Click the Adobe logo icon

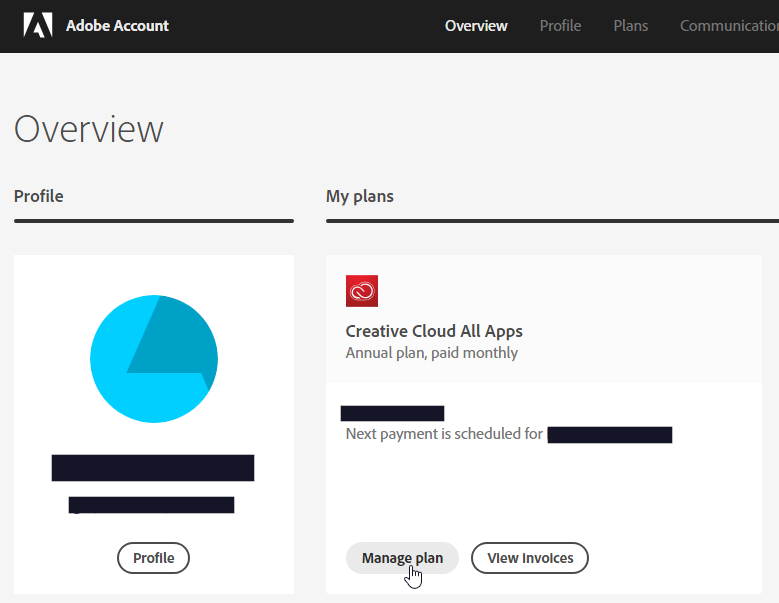pyautogui.click(x=38, y=25)
